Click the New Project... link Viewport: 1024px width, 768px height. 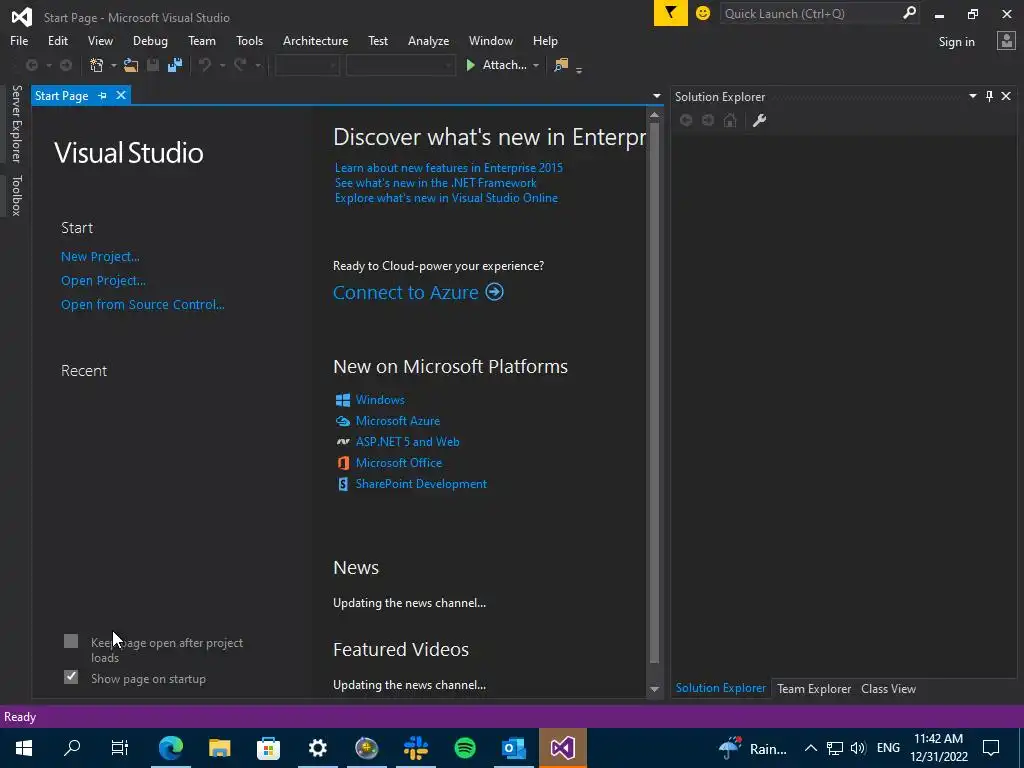[x=100, y=257]
